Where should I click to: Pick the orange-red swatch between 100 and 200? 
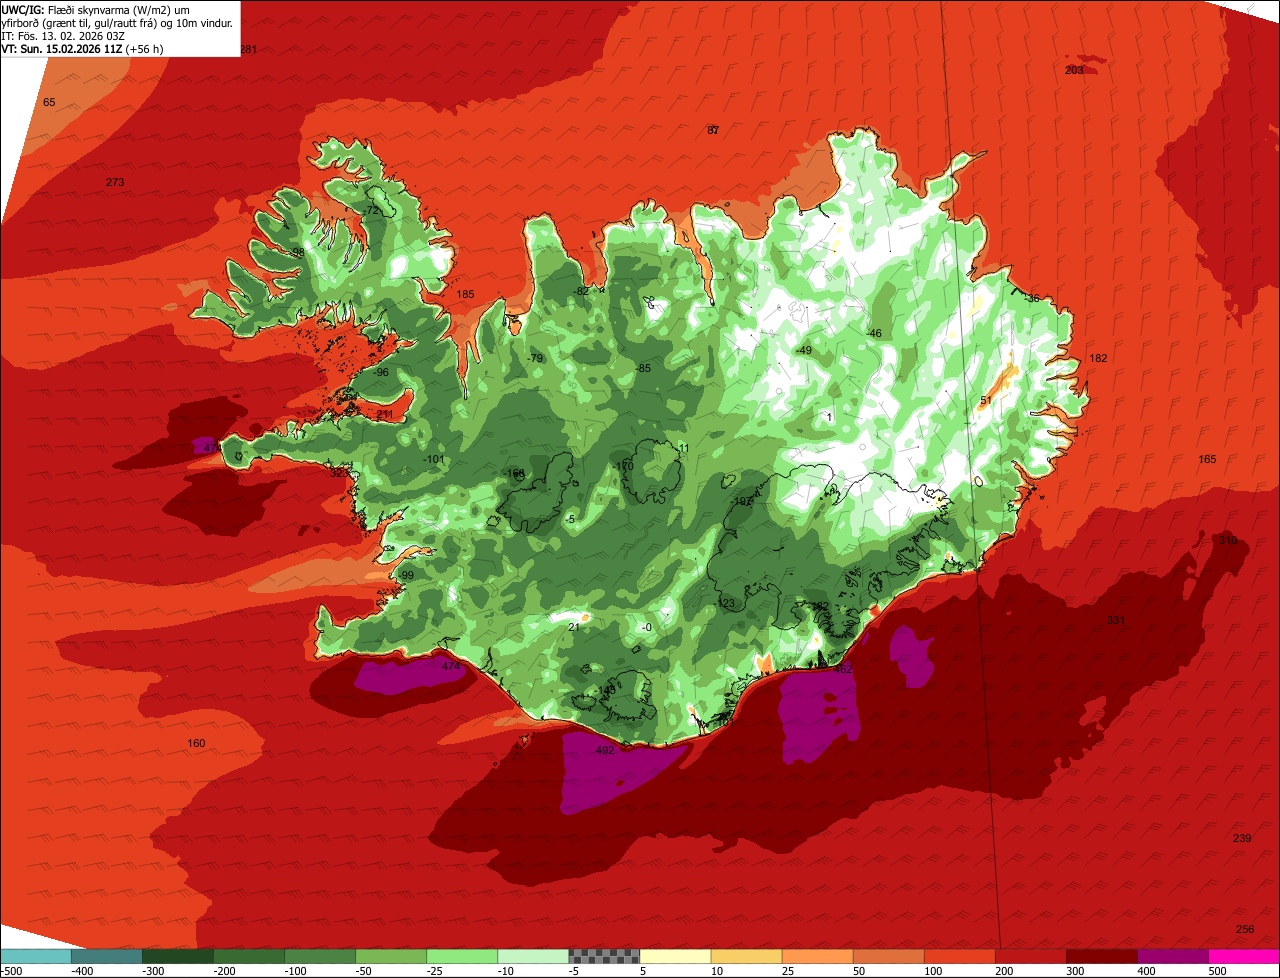coord(959,956)
